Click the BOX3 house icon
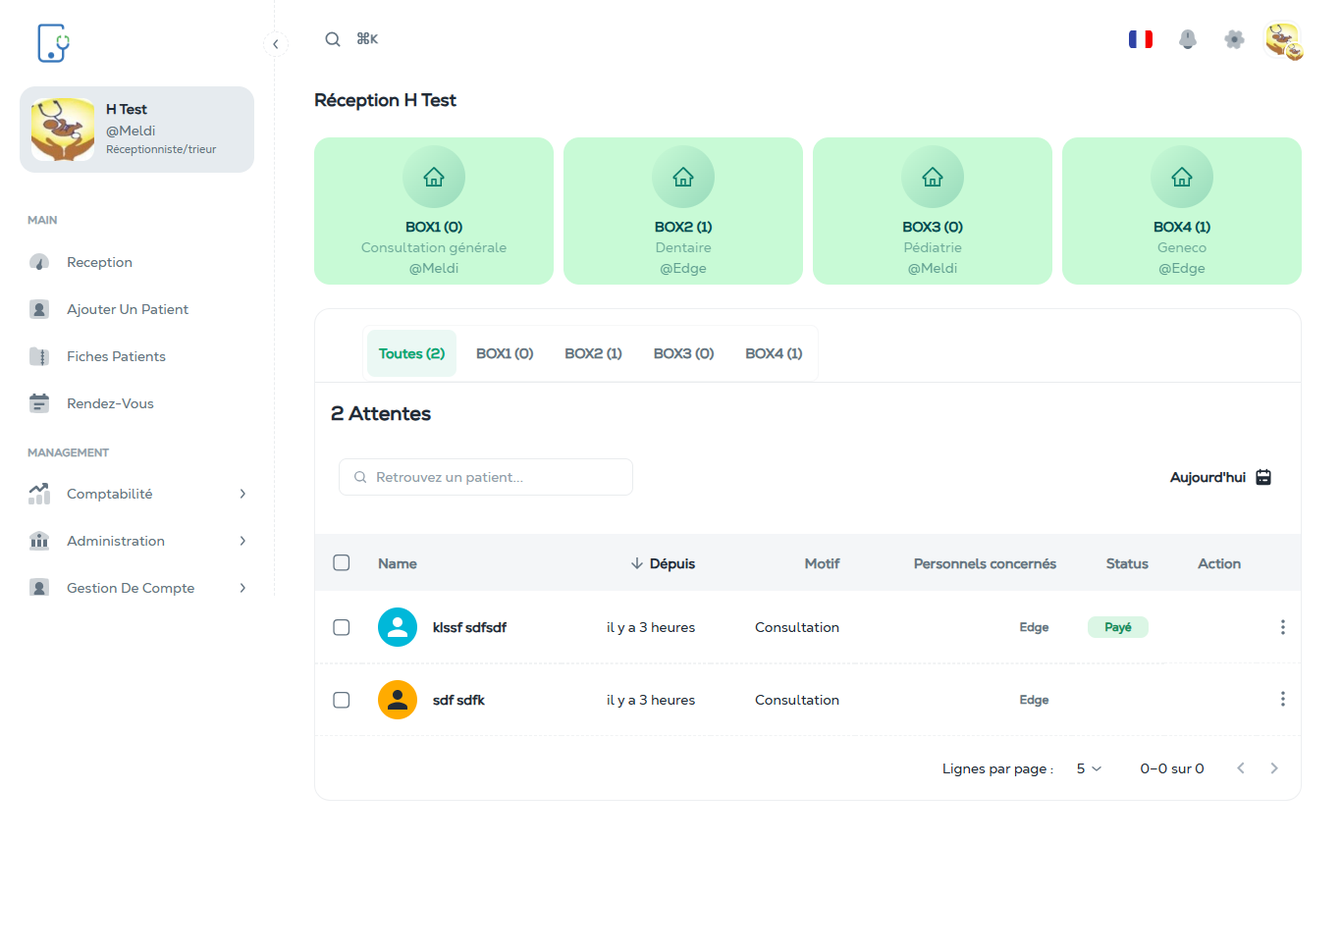The height and width of the screenshot is (950, 1341). pos(932,177)
